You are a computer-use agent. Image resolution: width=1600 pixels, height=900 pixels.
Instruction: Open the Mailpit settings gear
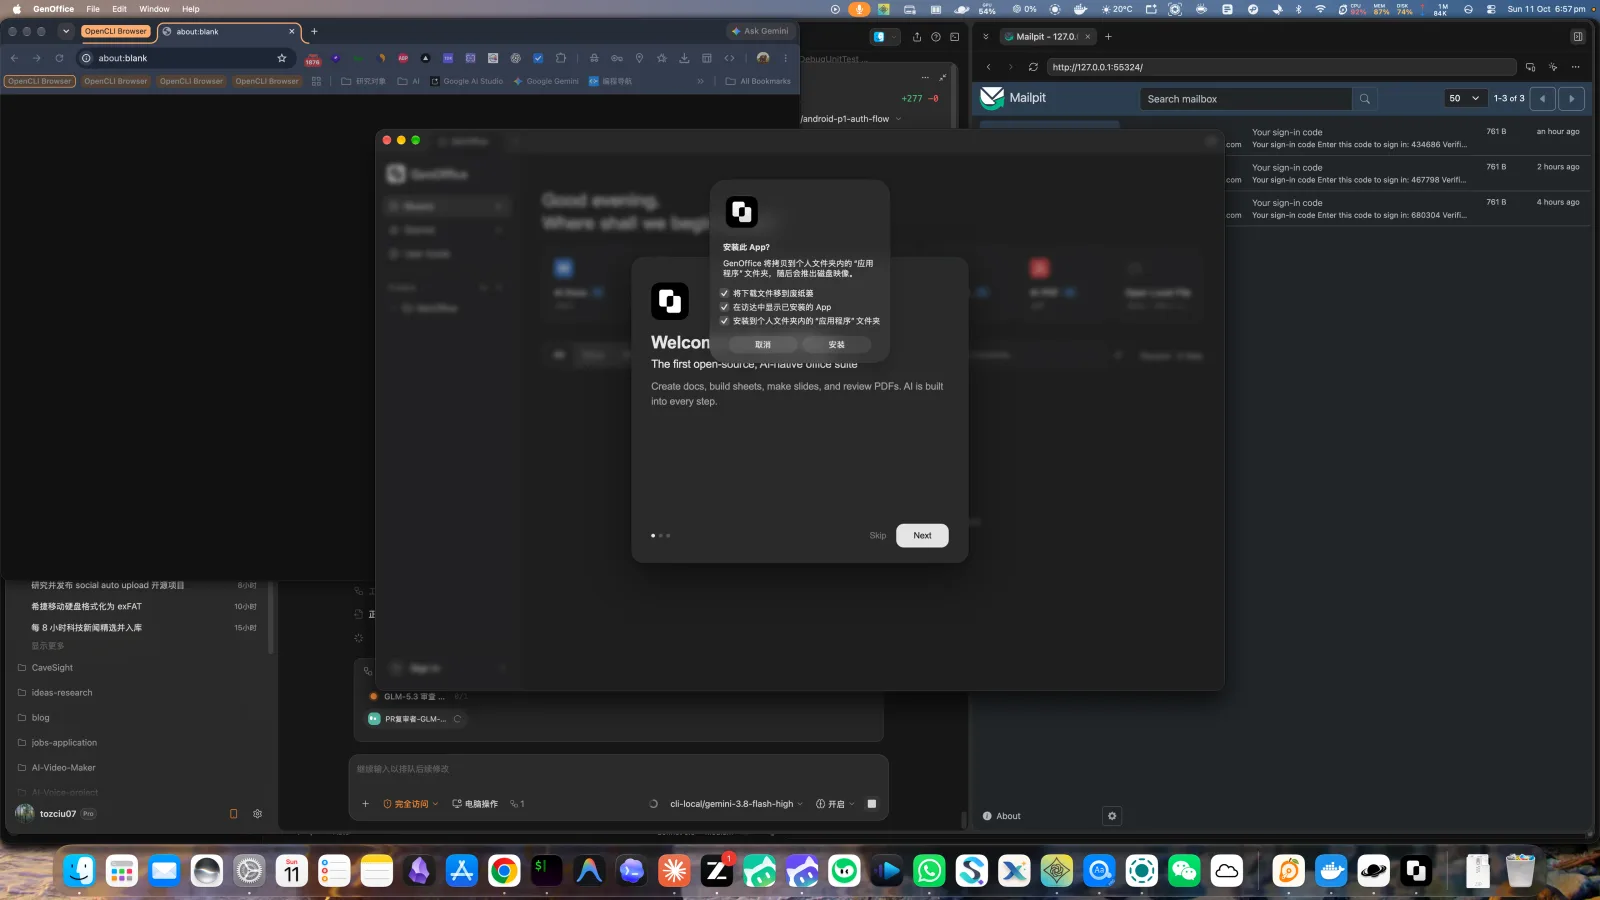[1112, 816]
